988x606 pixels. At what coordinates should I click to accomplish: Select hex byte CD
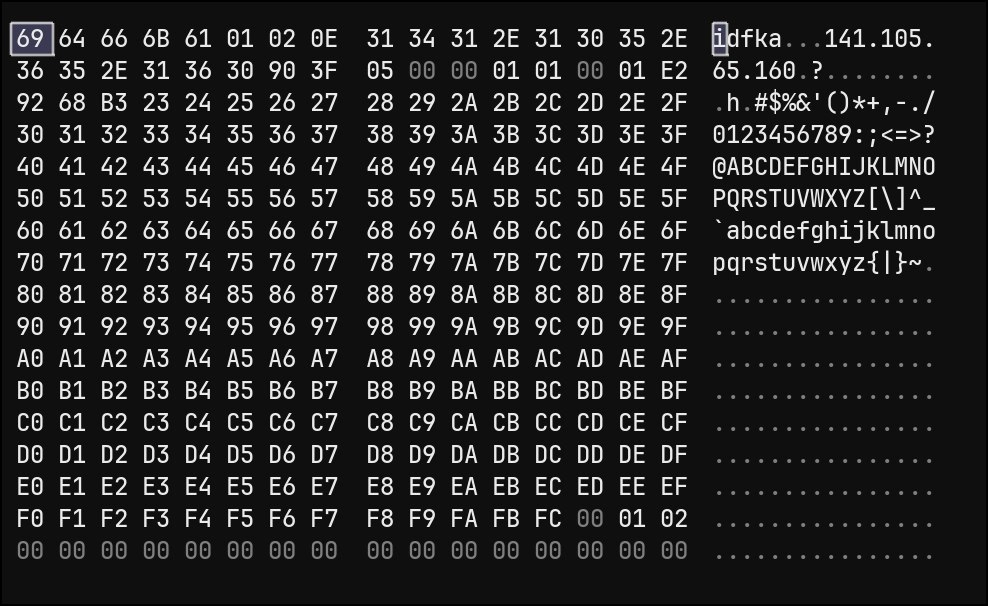pos(590,423)
